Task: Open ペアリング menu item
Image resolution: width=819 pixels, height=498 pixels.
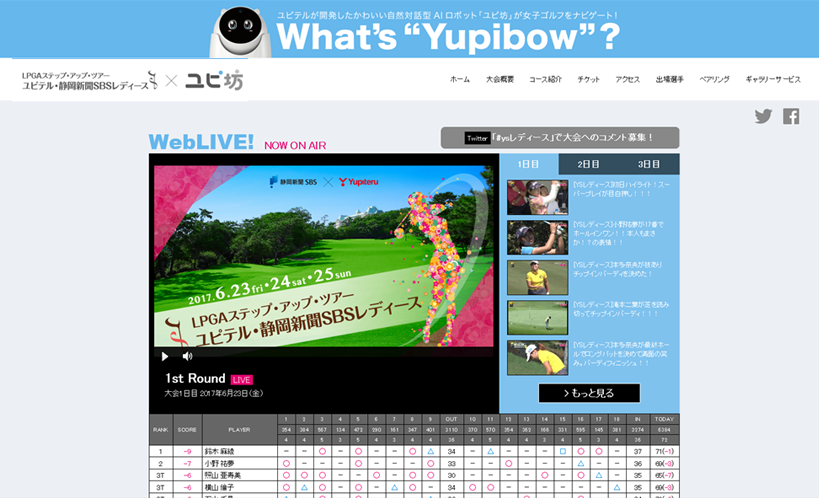Action: coord(714,79)
